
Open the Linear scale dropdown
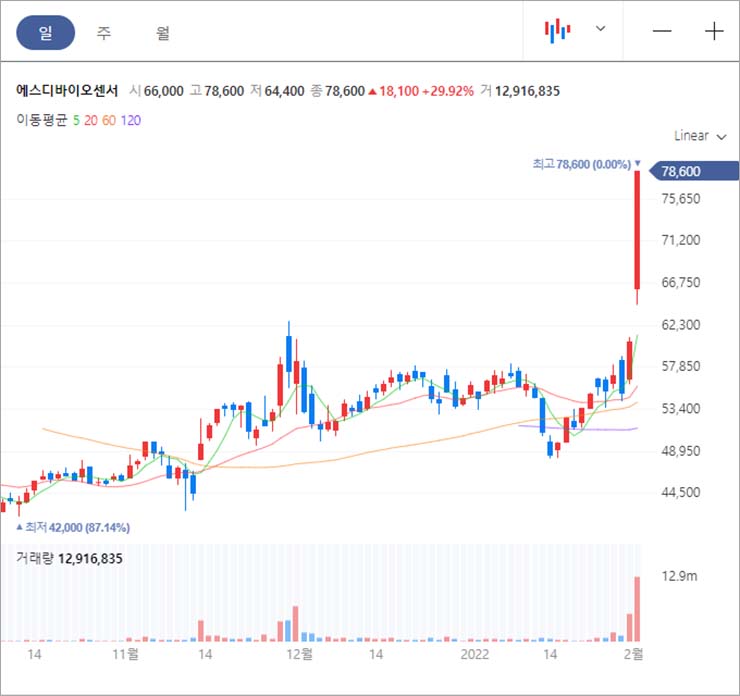[x=700, y=136]
